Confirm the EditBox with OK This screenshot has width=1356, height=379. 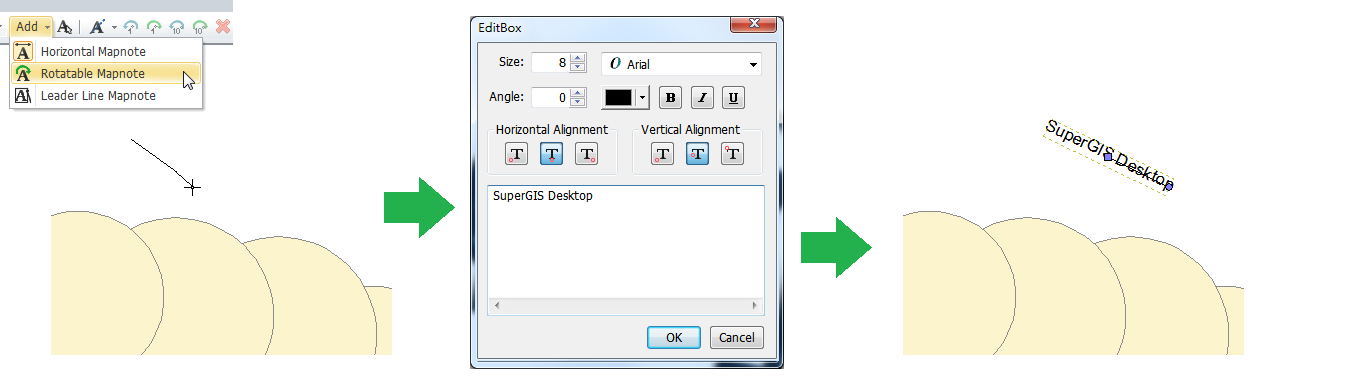point(674,338)
